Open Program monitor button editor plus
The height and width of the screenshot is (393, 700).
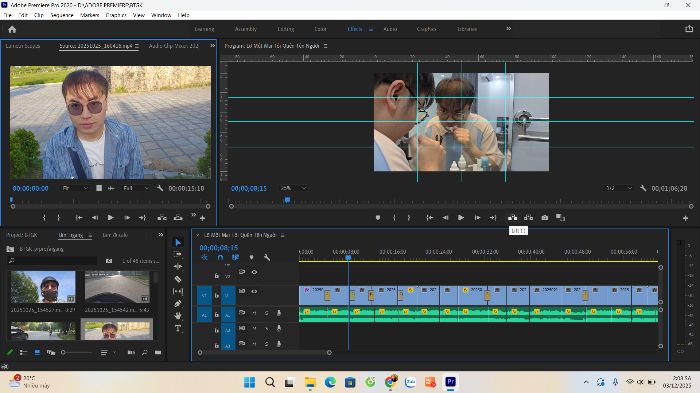(x=685, y=218)
